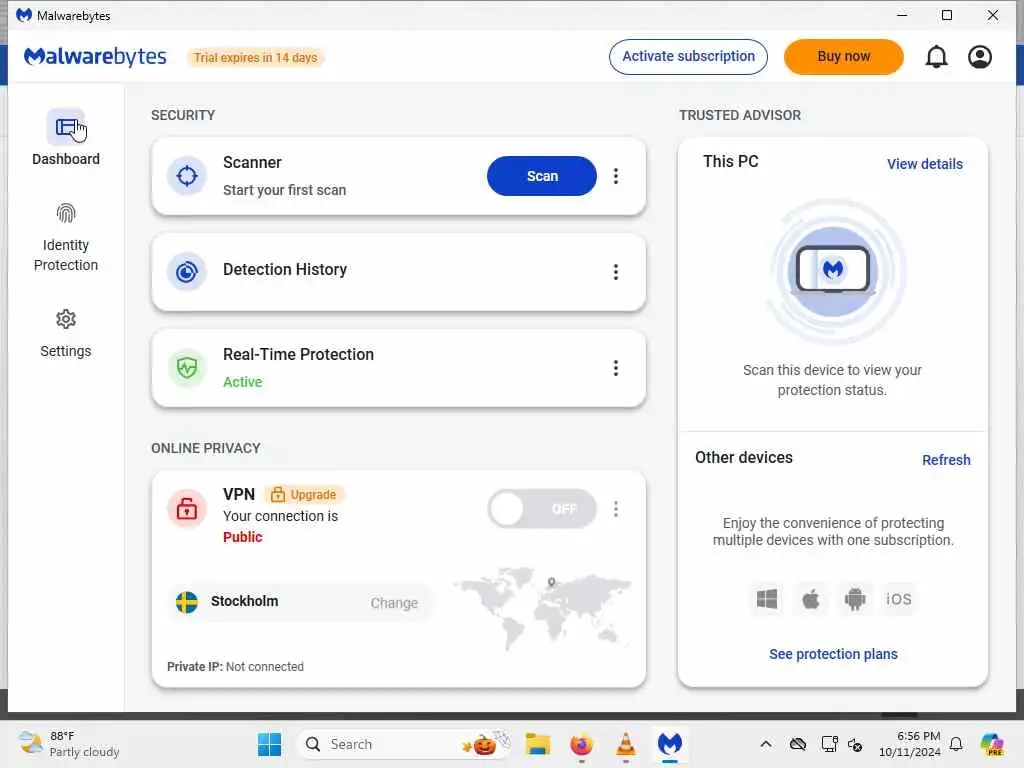The image size is (1024, 768).
Task: Click the VPN unlocked padlock icon
Action: pyautogui.click(x=187, y=508)
